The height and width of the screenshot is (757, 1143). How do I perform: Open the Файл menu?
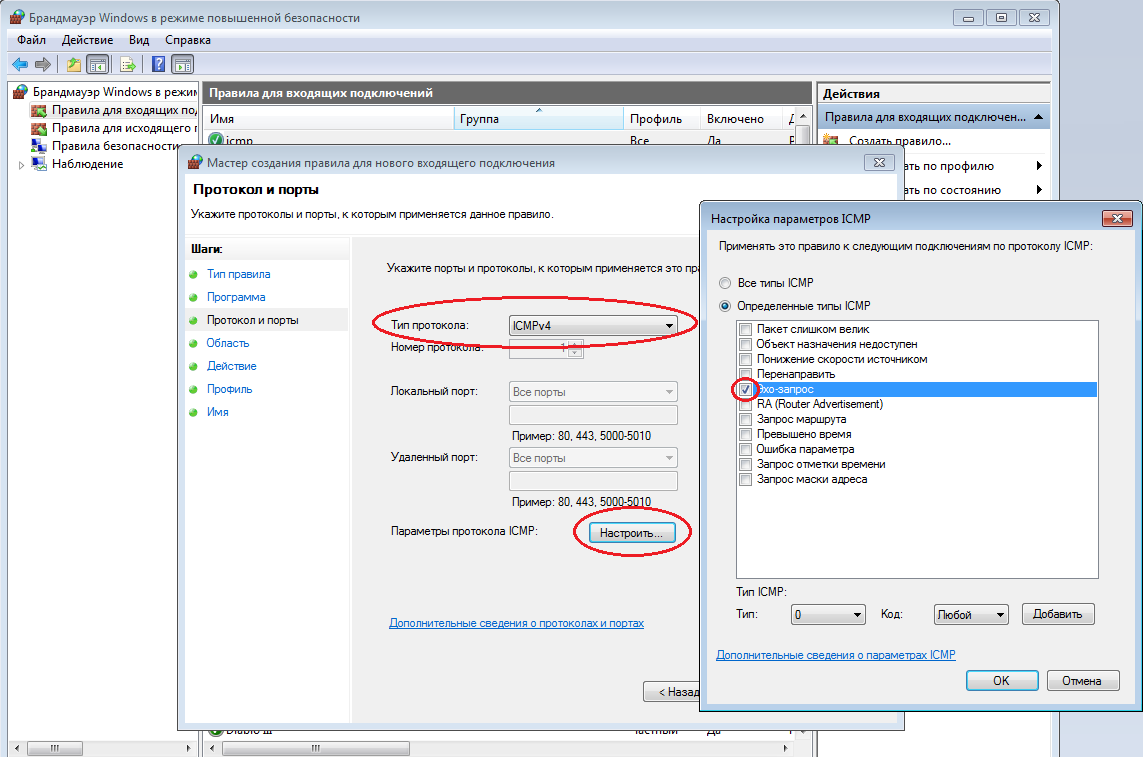coord(31,40)
